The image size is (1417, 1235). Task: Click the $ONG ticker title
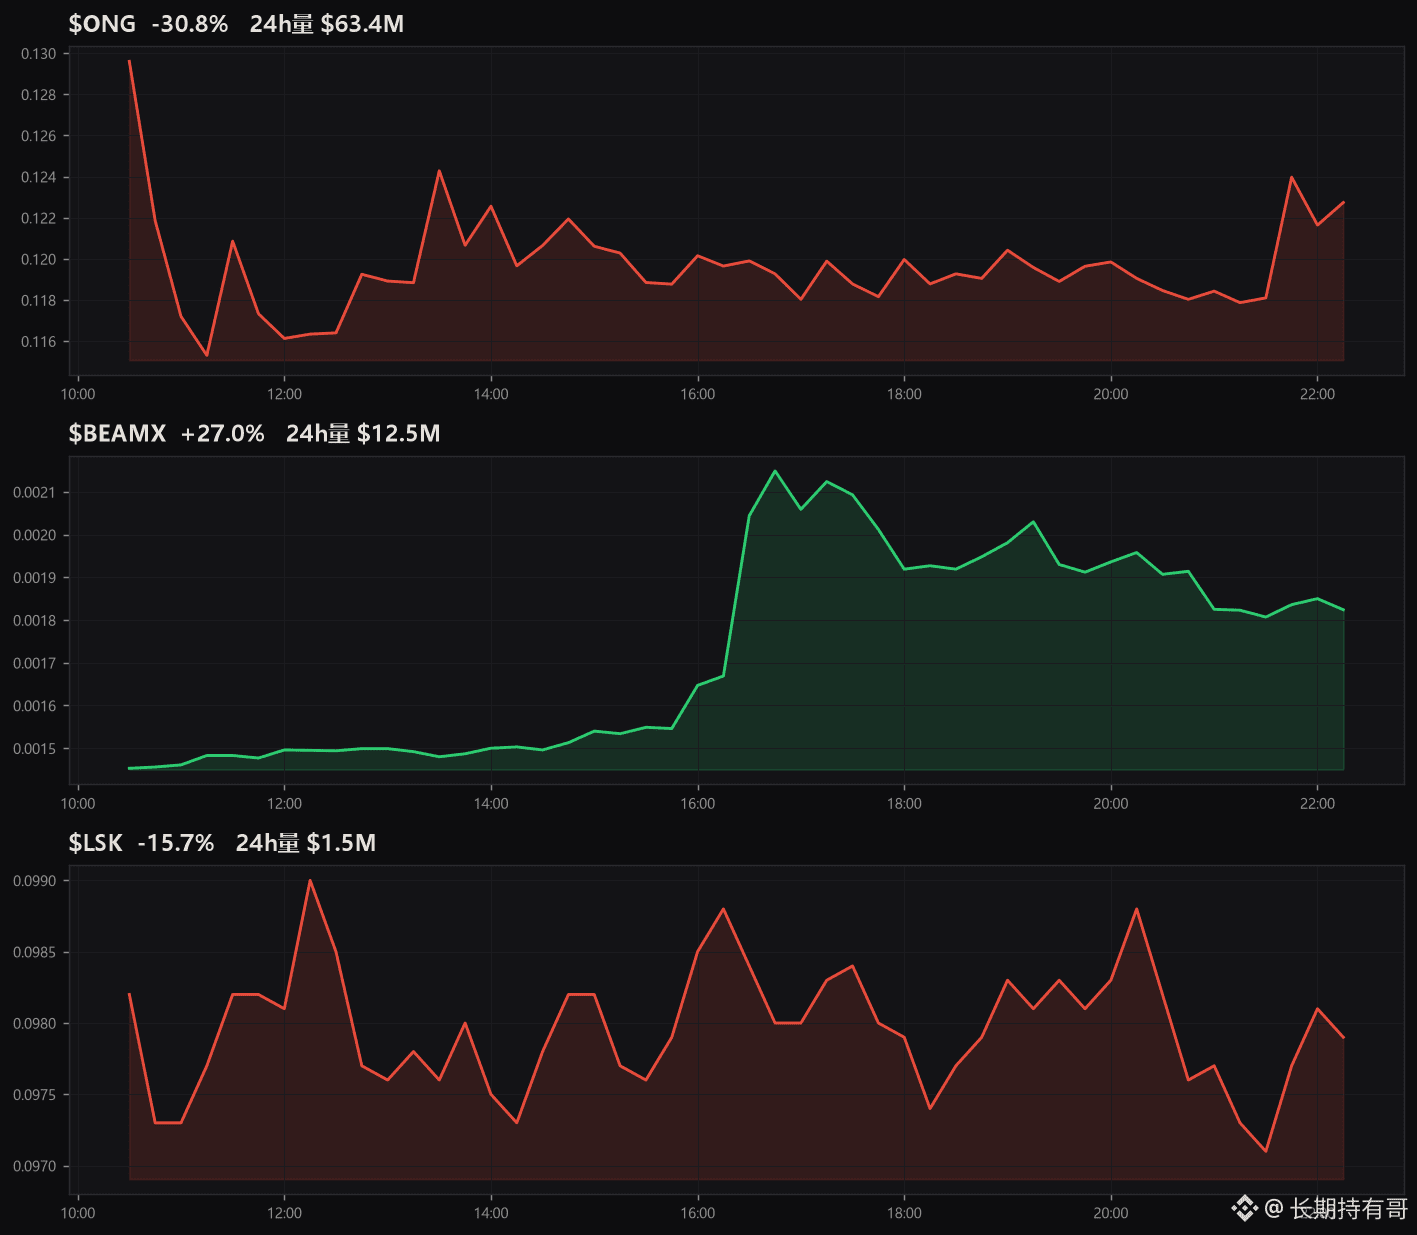(102, 24)
